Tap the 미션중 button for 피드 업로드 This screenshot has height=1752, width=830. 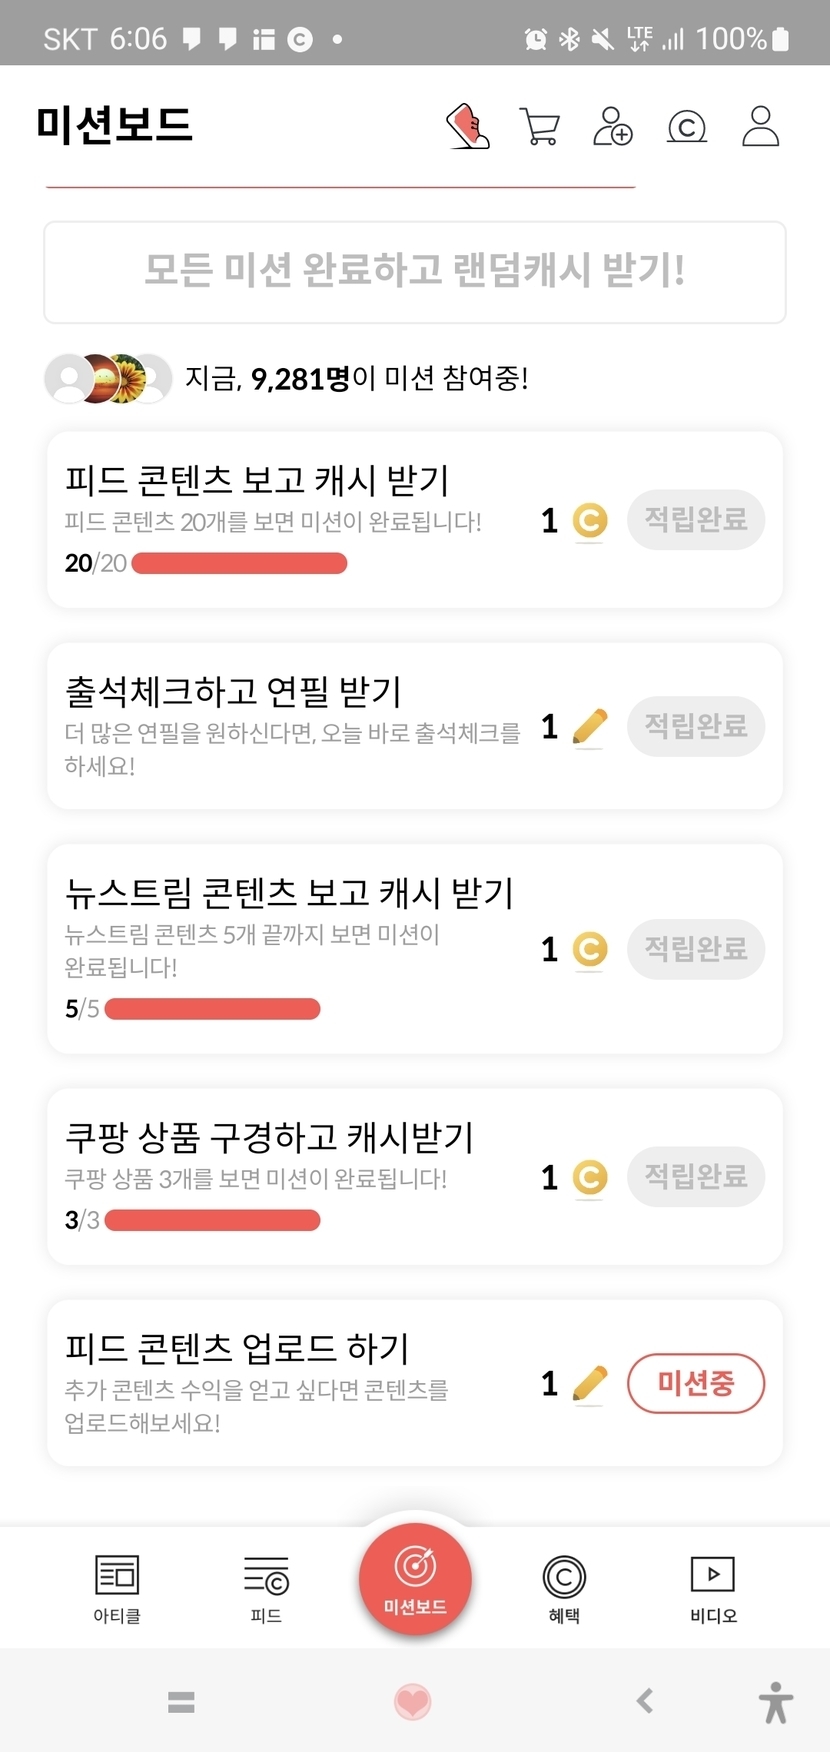696,1384
